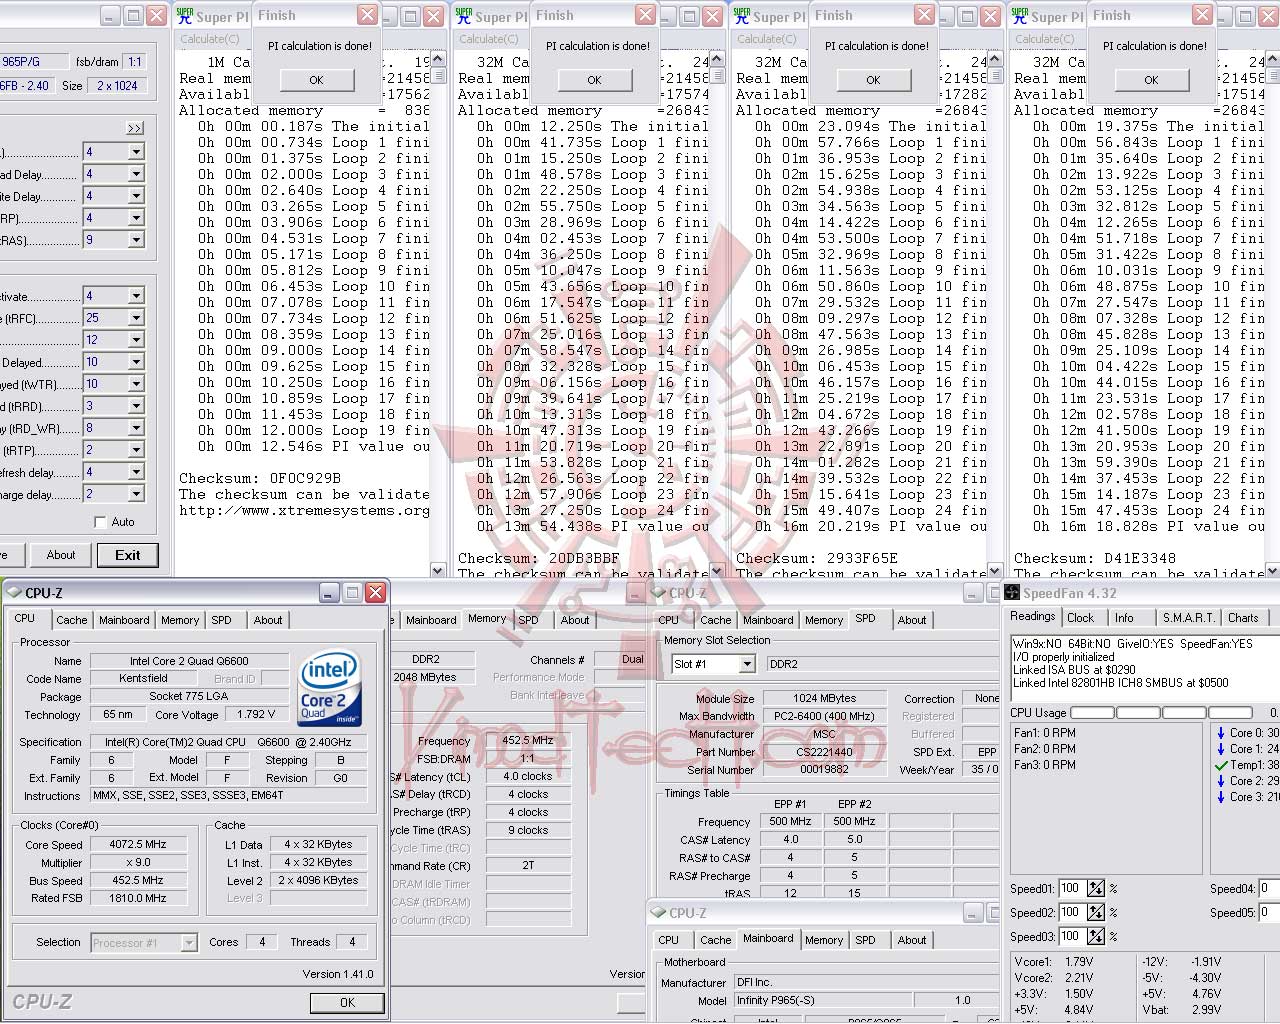Click the CPU-Z icon in the Q6600 window title
The width and height of the screenshot is (1280, 1024).
[14, 593]
